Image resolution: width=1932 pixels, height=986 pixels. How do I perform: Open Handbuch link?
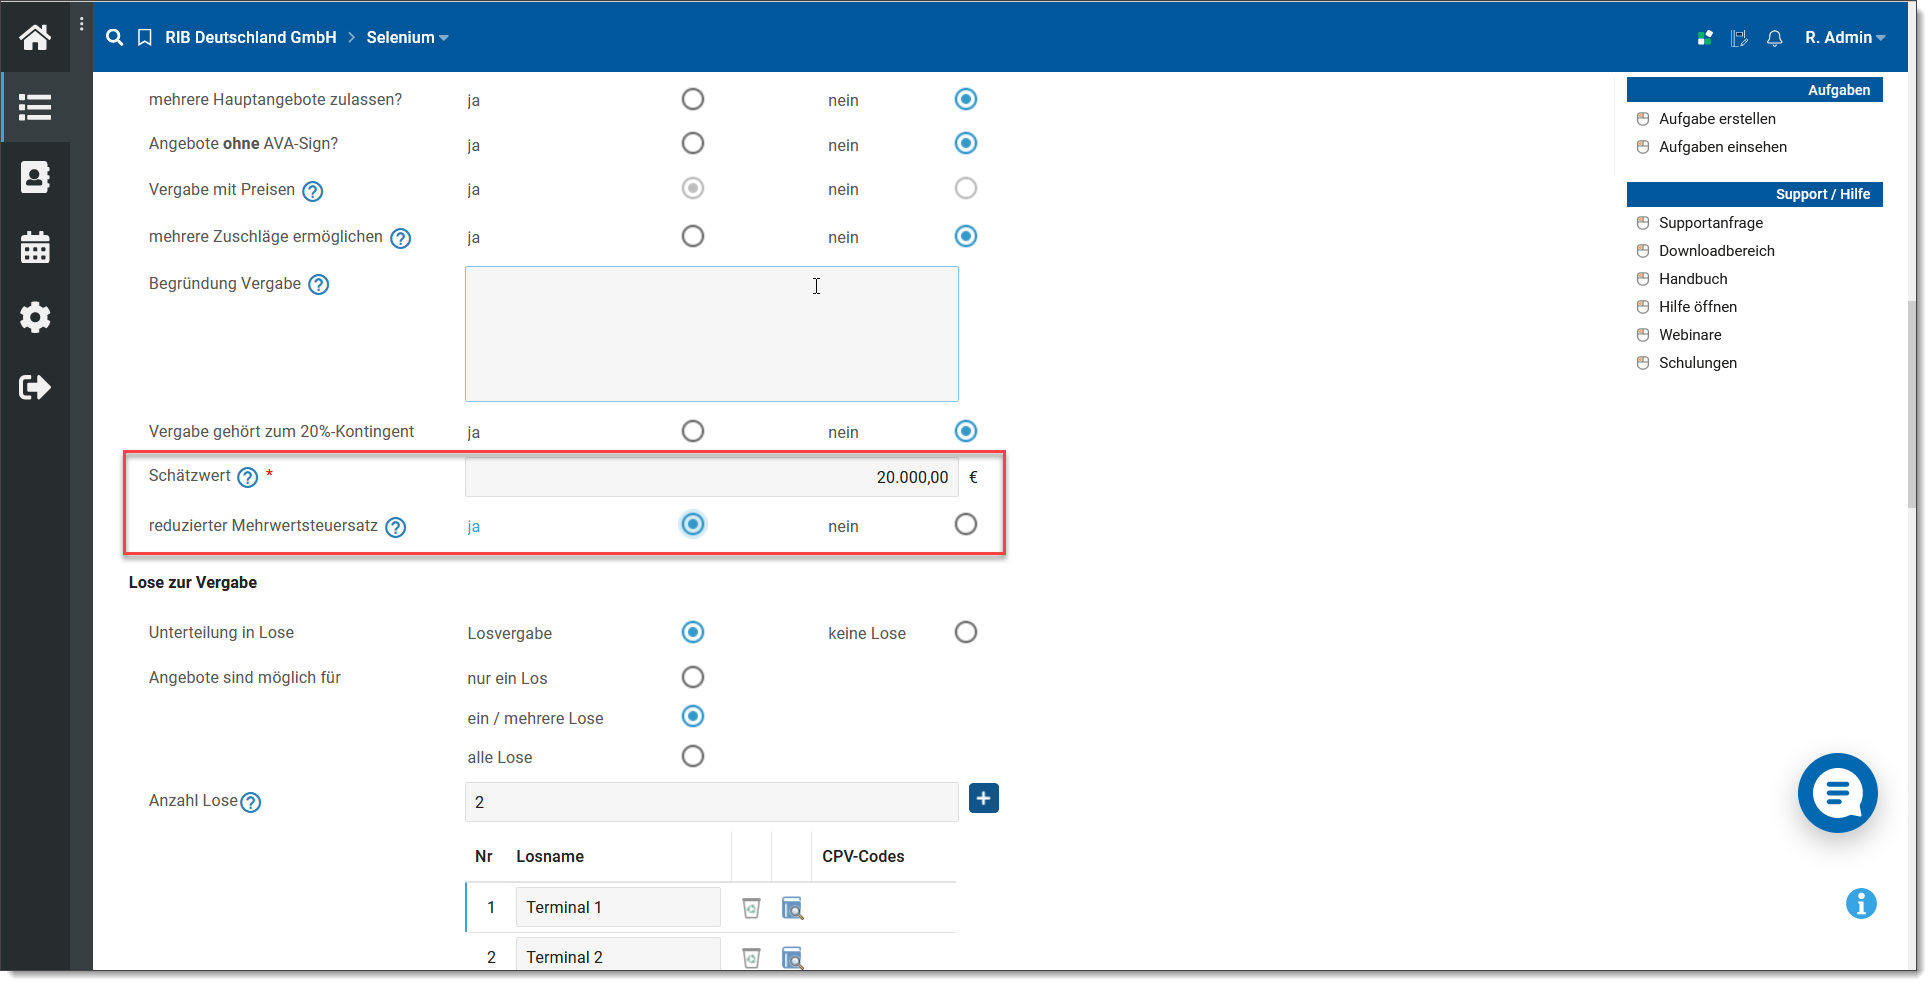click(x=1693, y=279)
